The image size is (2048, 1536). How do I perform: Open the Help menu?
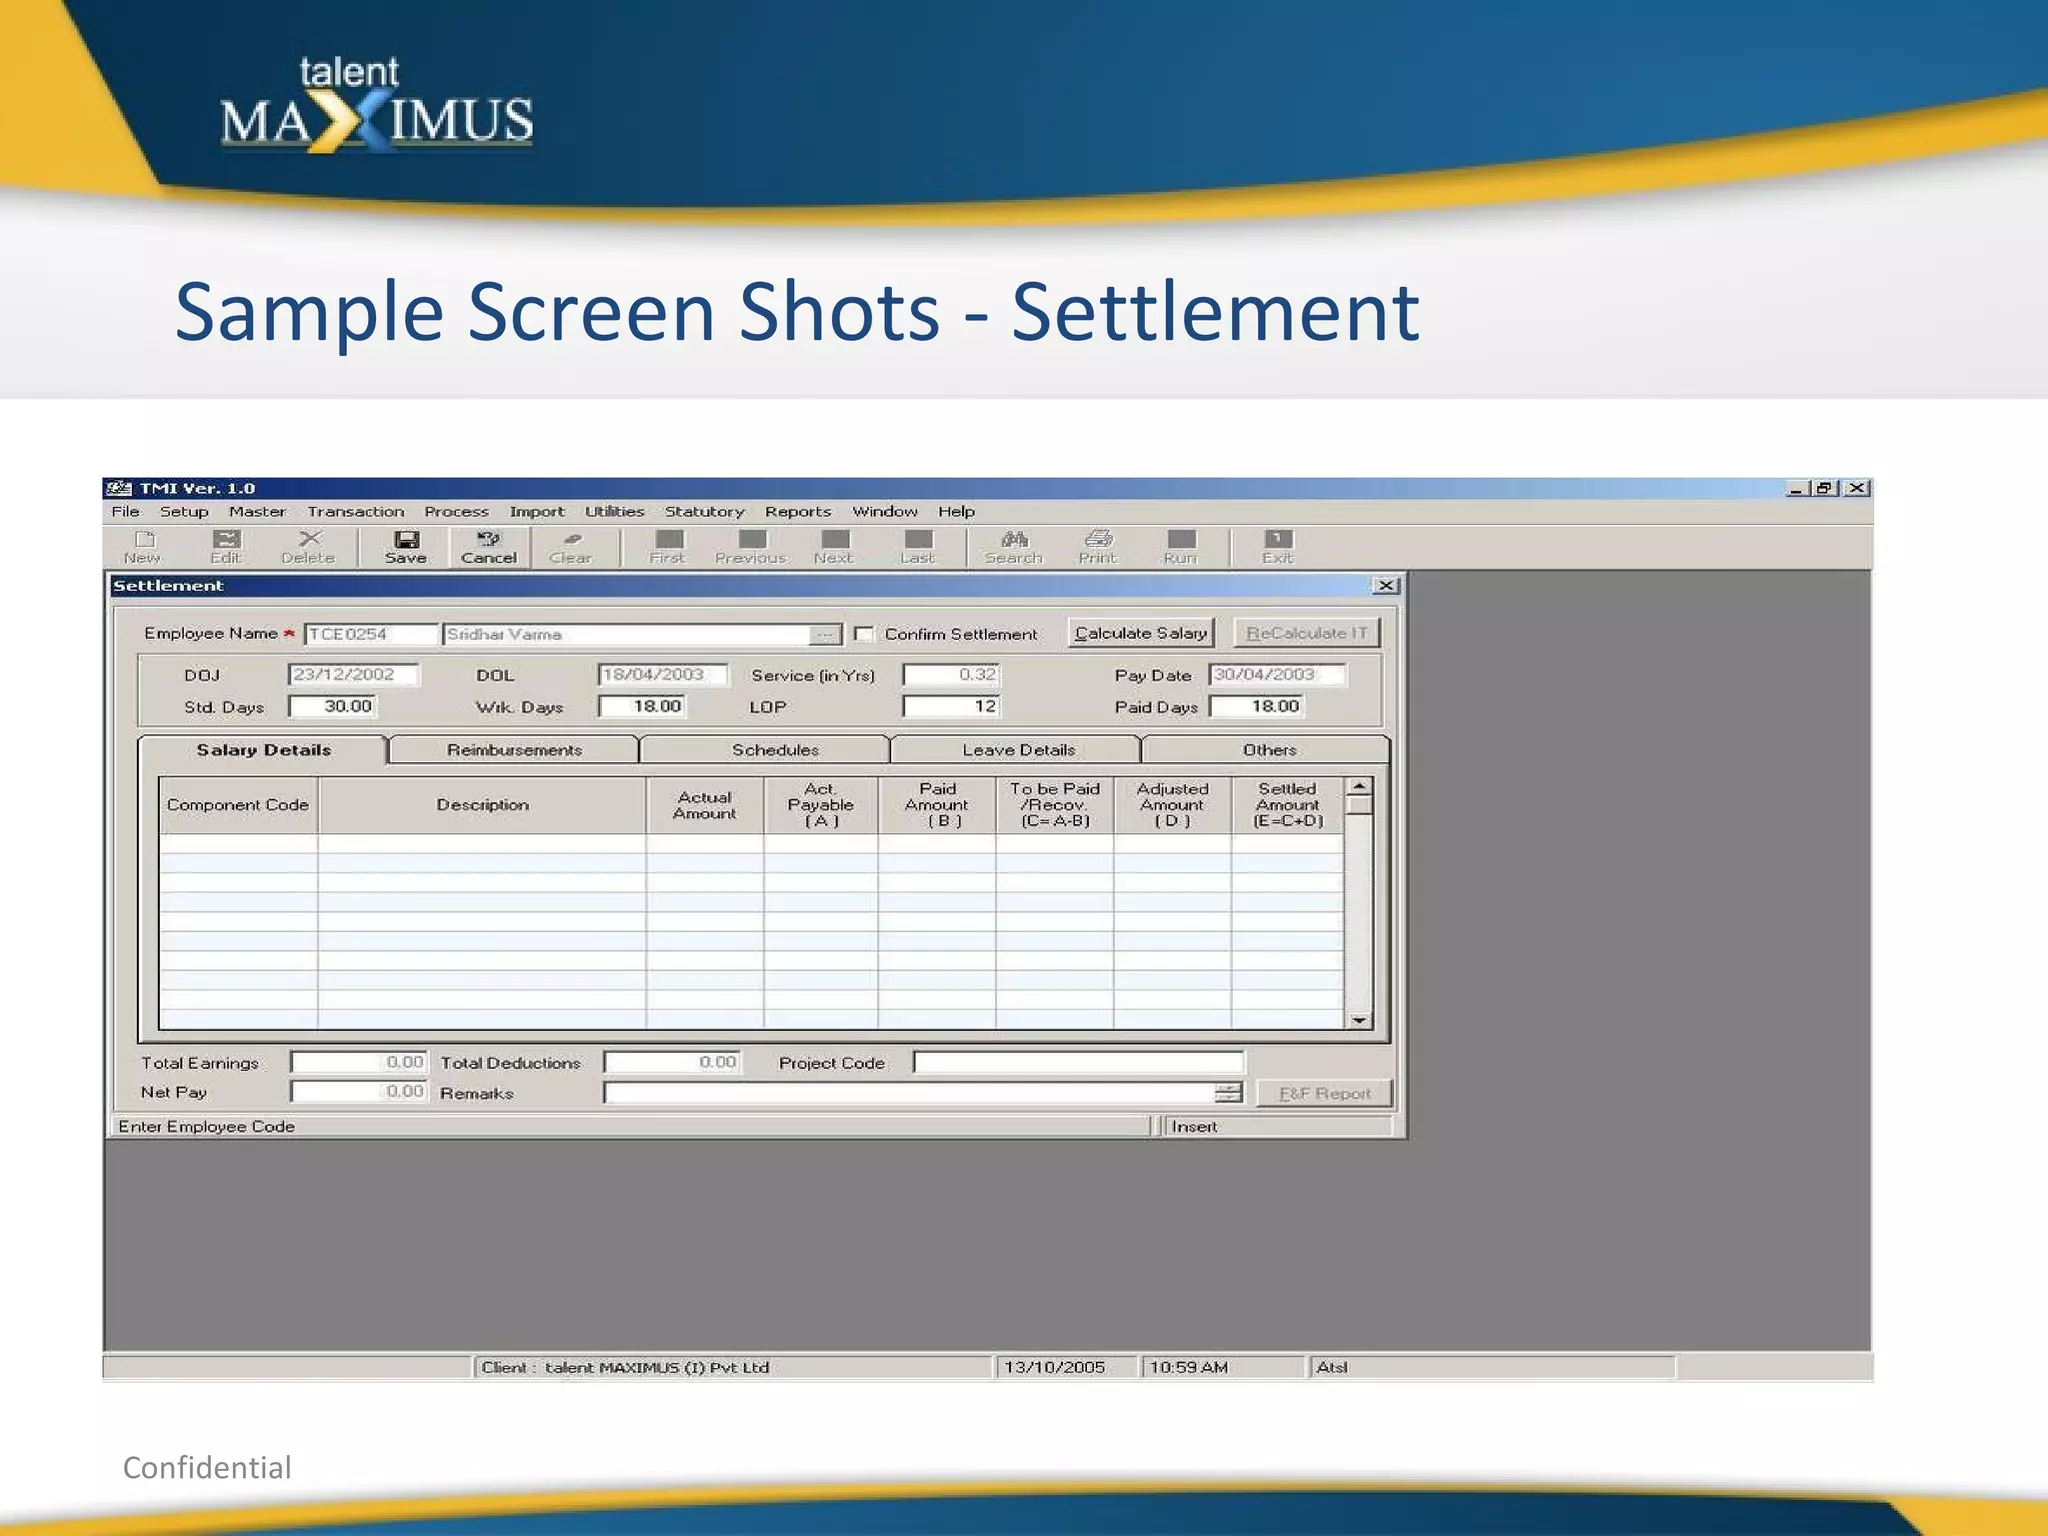tap(956, 511)
